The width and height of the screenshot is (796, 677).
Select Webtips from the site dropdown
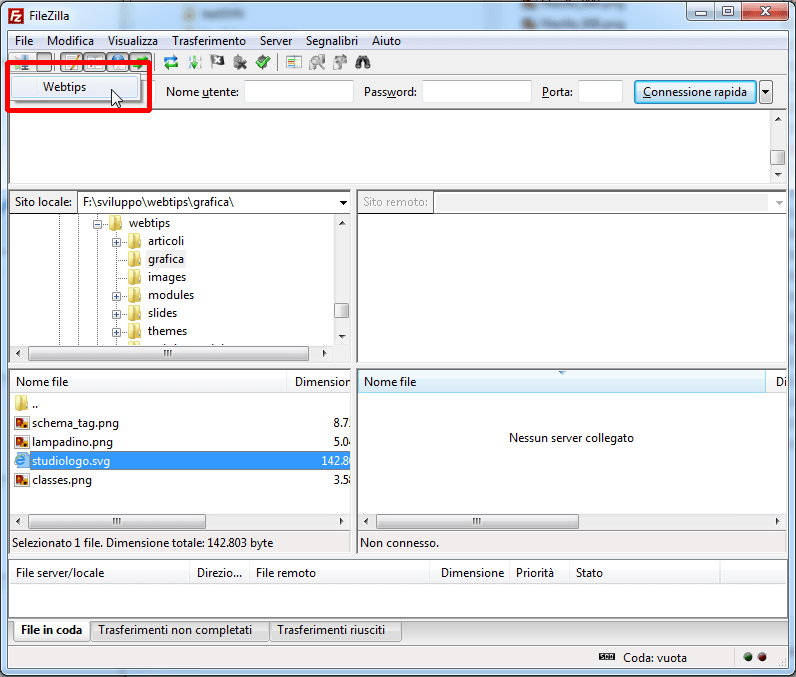65,88
